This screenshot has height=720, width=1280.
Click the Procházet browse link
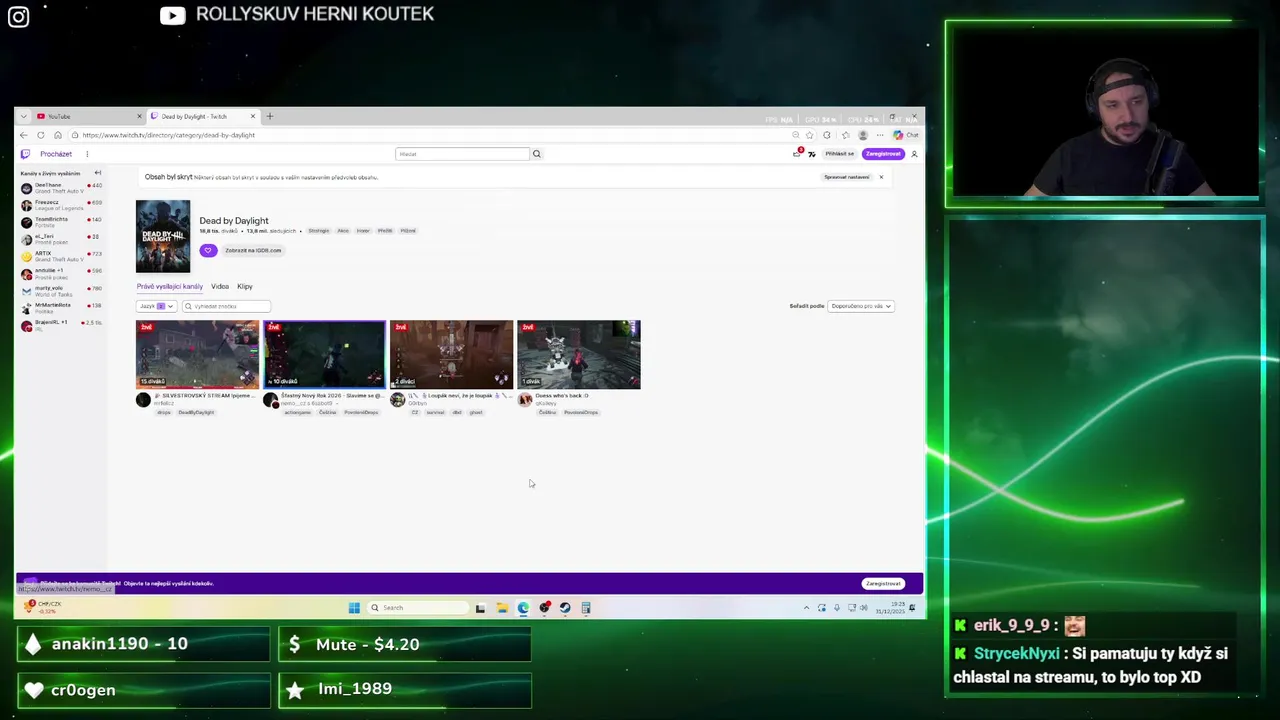point(56,154)
